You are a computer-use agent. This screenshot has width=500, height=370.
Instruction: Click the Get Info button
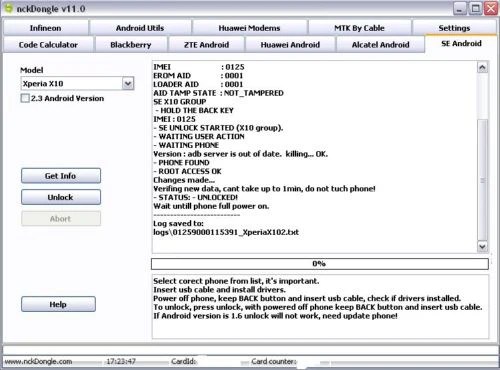coord(61,176)
